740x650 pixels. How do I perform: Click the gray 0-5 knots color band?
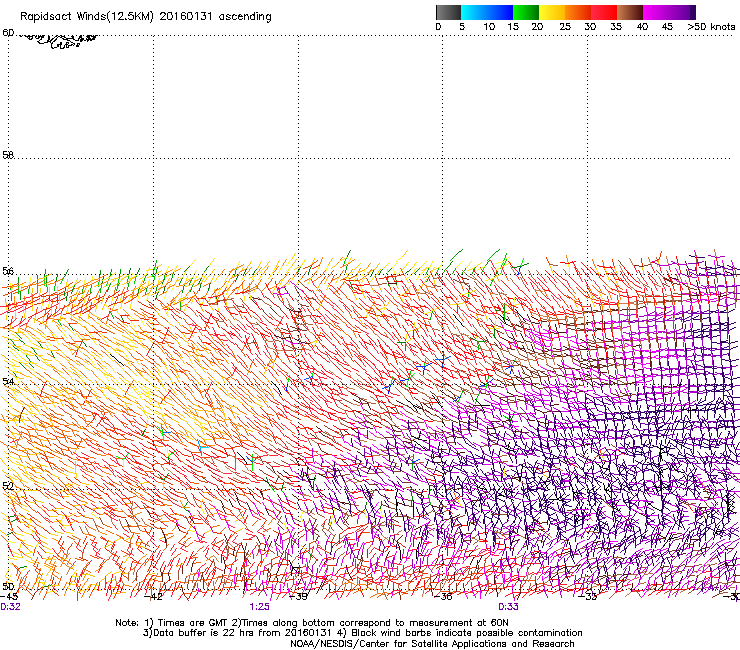click(x=448, y=12)
